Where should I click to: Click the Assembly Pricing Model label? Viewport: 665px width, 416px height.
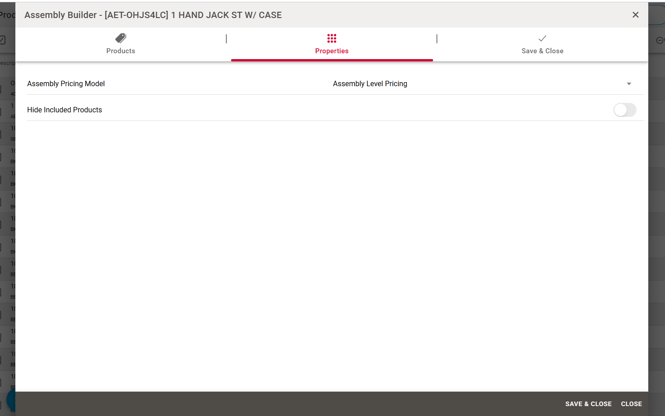coord(66,84)
